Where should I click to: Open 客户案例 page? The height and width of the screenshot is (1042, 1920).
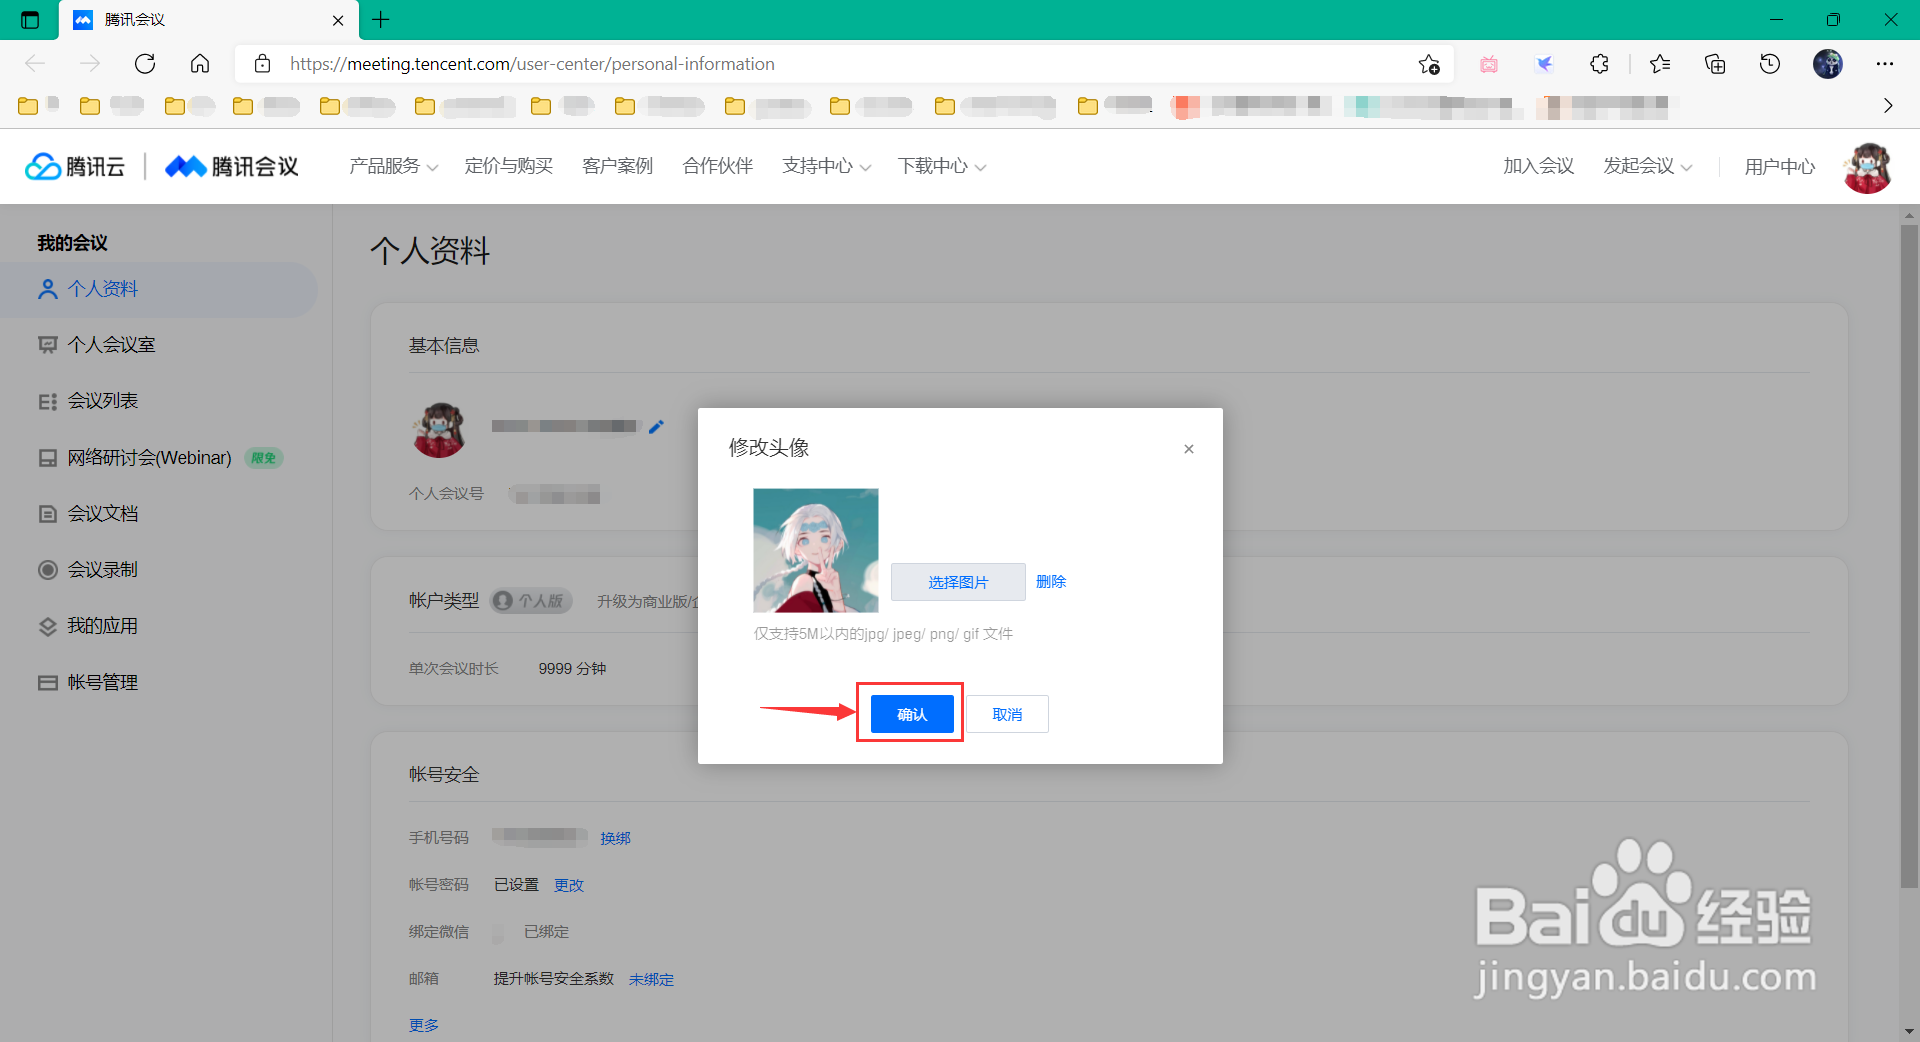tap(617, 166)
